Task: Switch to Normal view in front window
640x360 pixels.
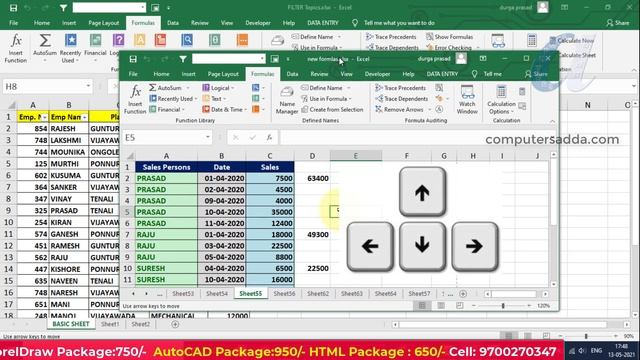Action: pyautogui.click(x=422, y=305)
